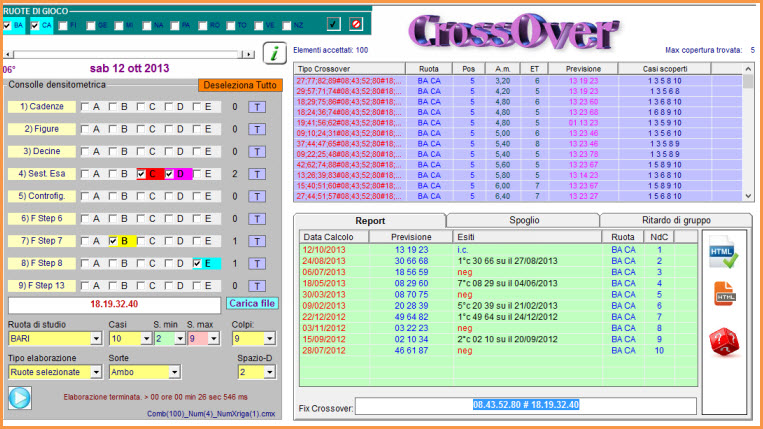The image size is (763, 429).
Task: Enable the NZ wheel checkbox
Action: coord(287,25)
